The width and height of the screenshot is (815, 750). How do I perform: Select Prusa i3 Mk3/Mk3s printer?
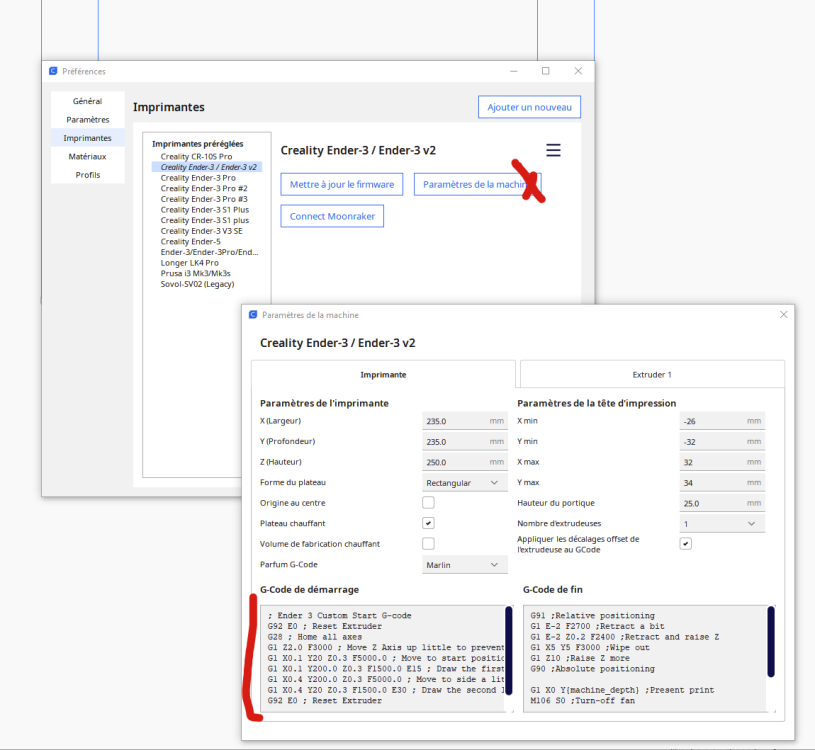coord(195,273)
